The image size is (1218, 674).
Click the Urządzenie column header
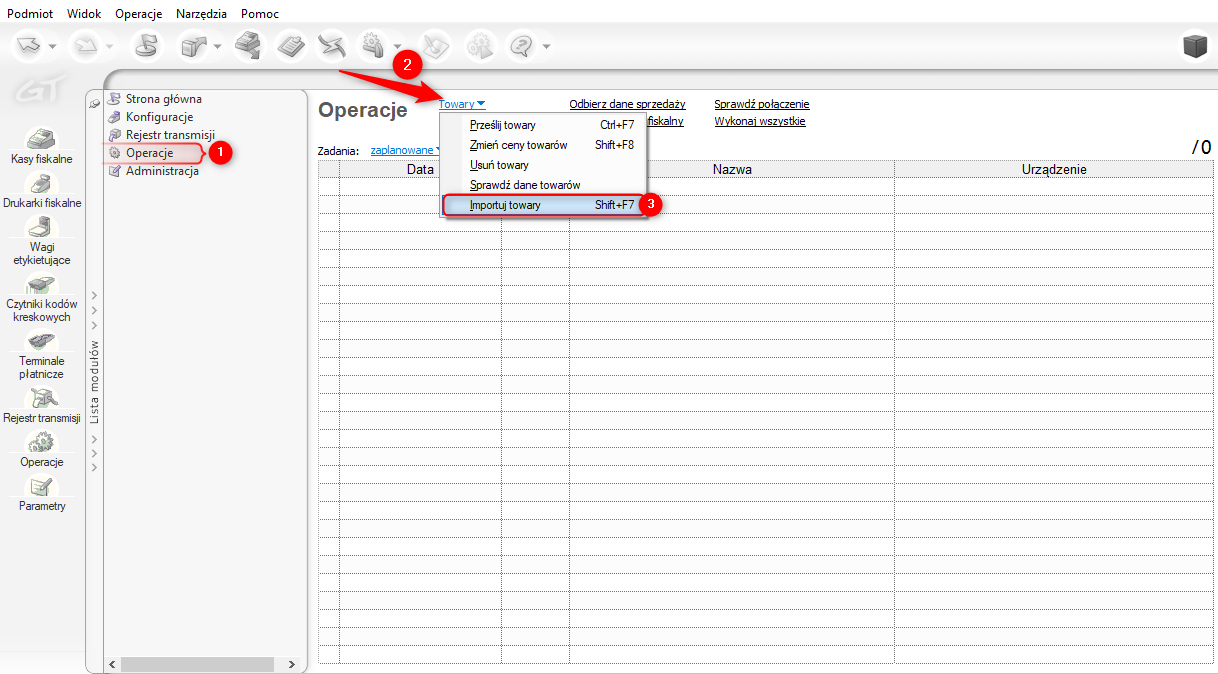1054,169
